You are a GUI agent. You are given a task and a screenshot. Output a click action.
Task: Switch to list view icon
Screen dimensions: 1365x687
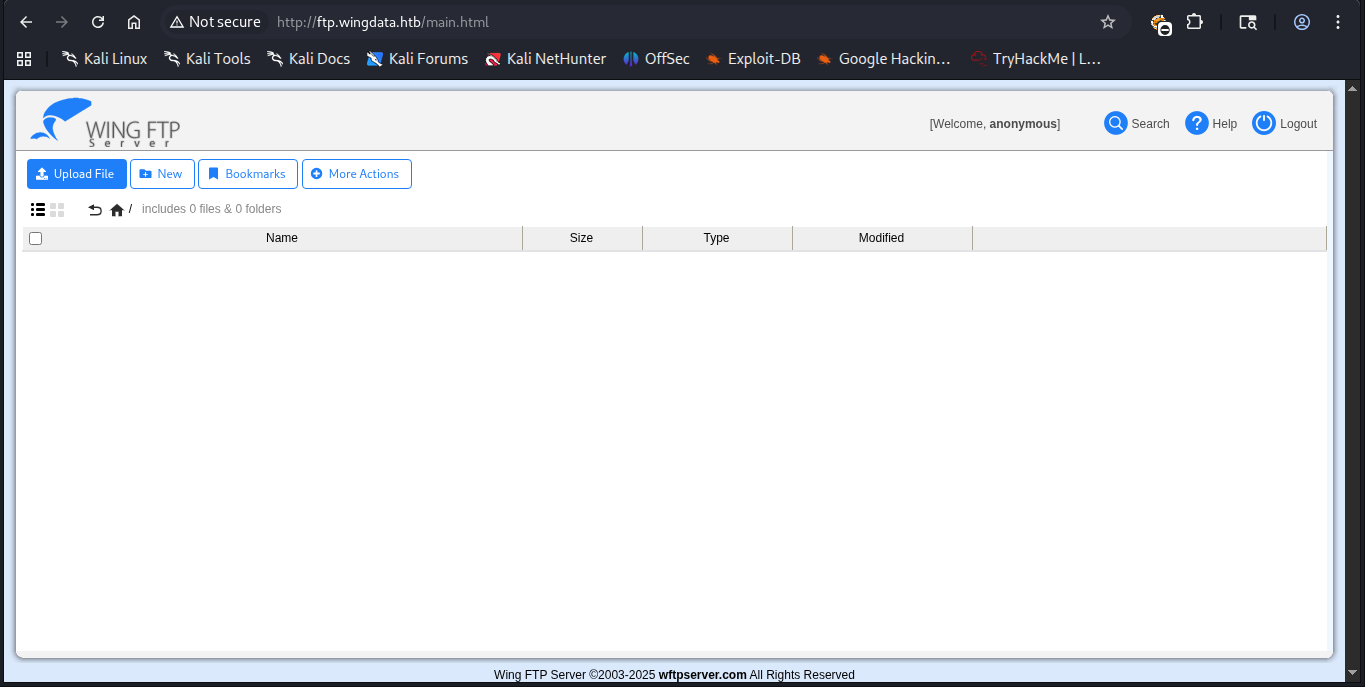pos(38,210)
